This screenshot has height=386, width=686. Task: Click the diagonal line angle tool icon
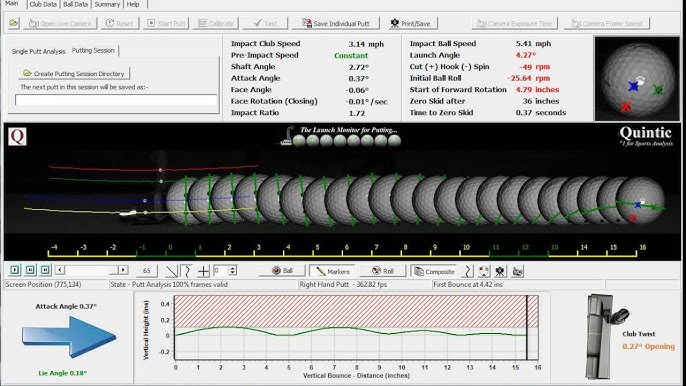pyautogui.click(x=172, y=271)
